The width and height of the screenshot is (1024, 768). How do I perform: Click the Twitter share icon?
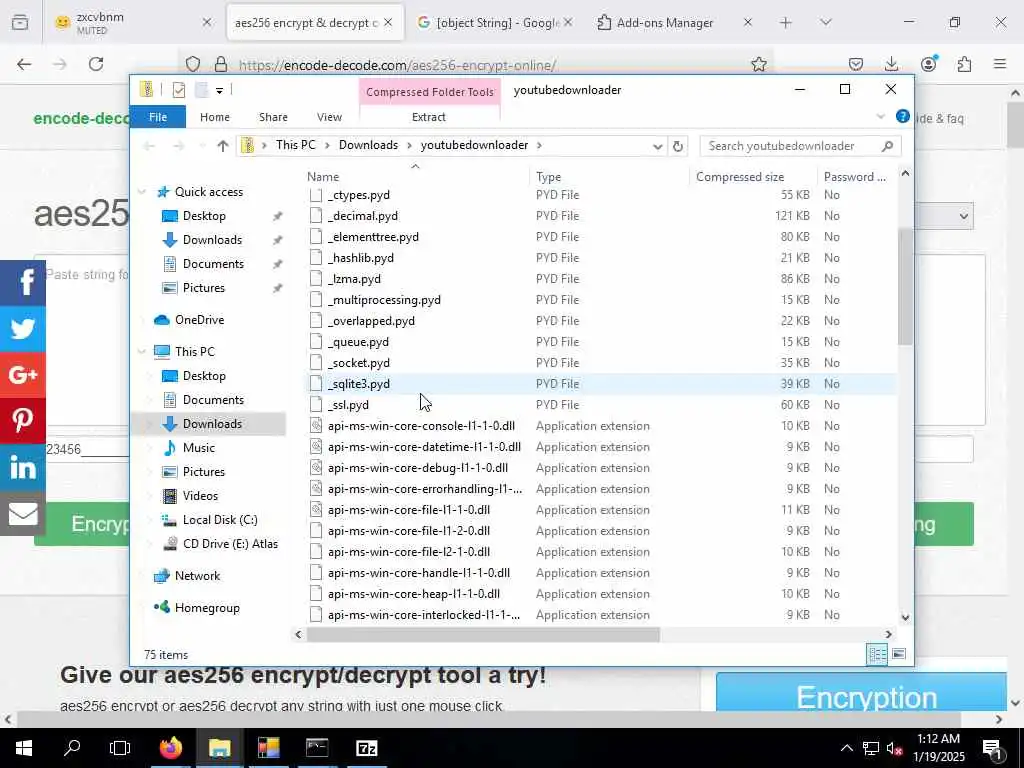[x=23, y=328]
